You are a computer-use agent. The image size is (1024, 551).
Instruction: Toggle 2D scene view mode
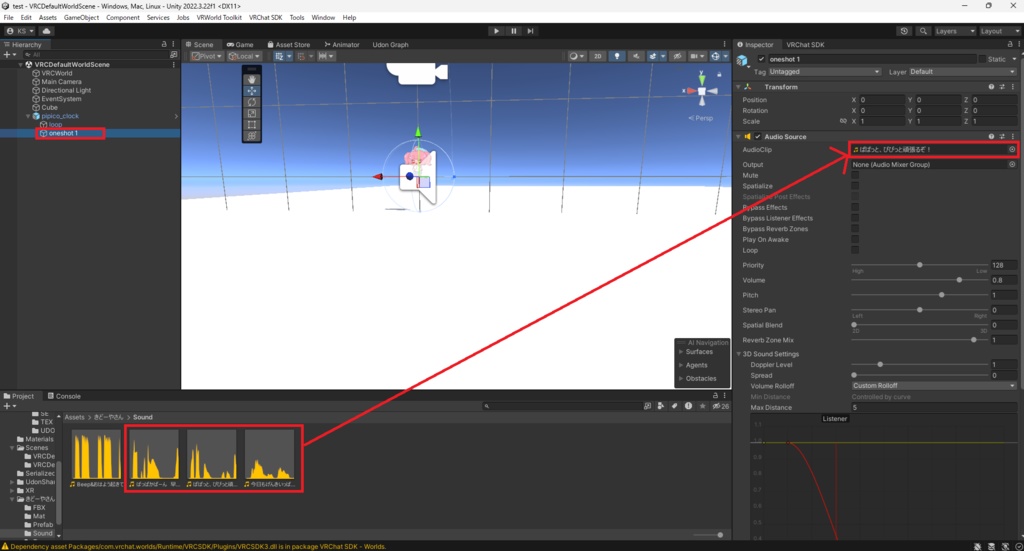click(598, 56)
